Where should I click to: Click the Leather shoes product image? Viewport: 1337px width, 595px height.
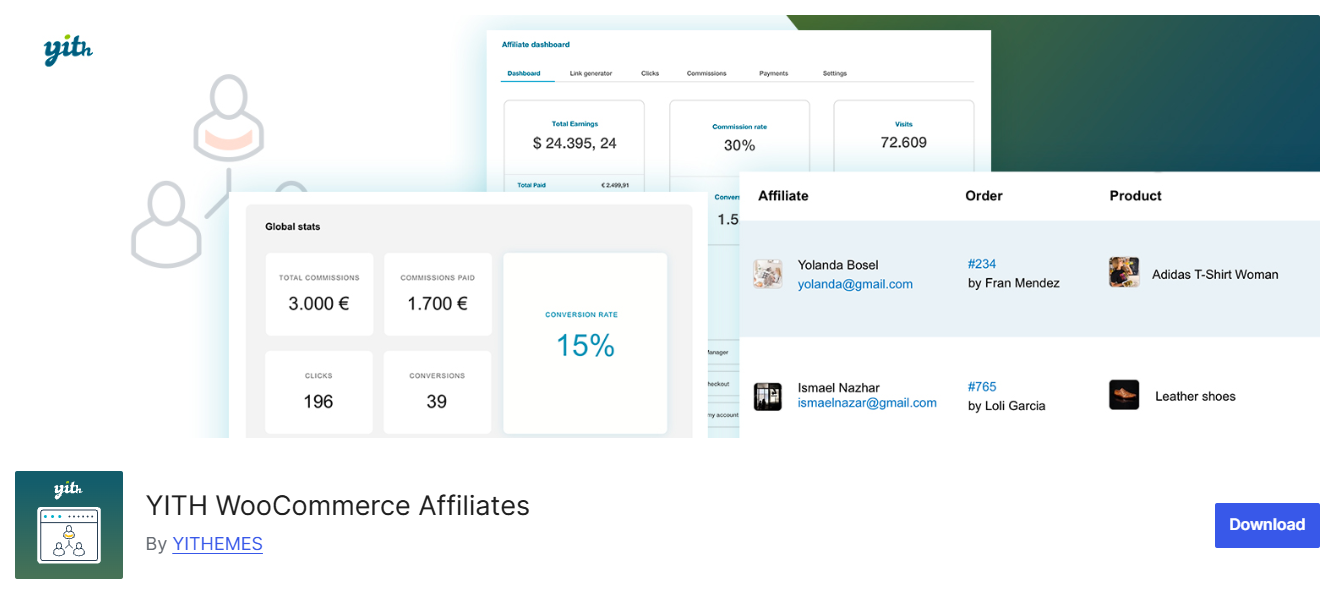pyautogui.click(x=1124, y=395)
